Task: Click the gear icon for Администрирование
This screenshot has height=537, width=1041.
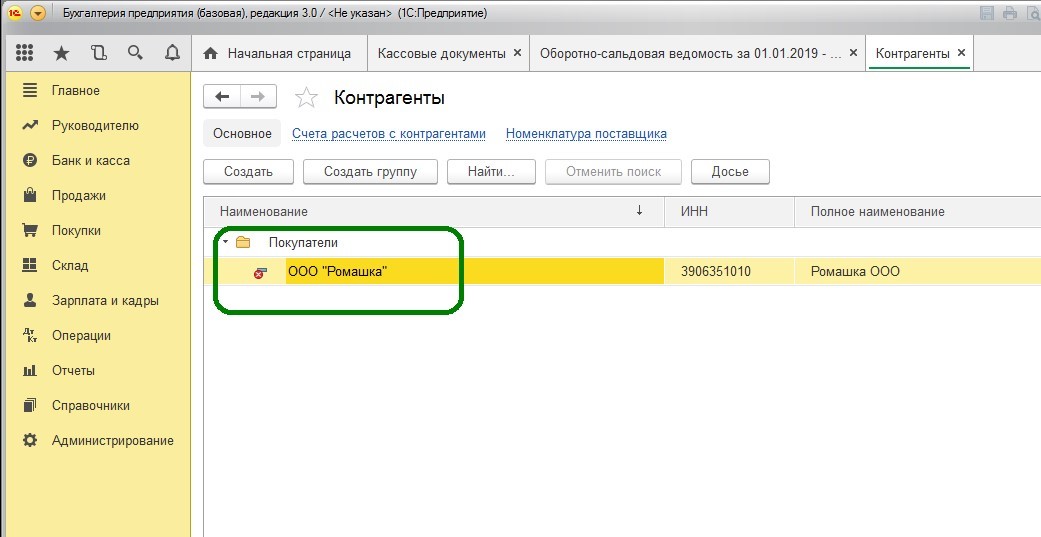Action: point(30,440)
